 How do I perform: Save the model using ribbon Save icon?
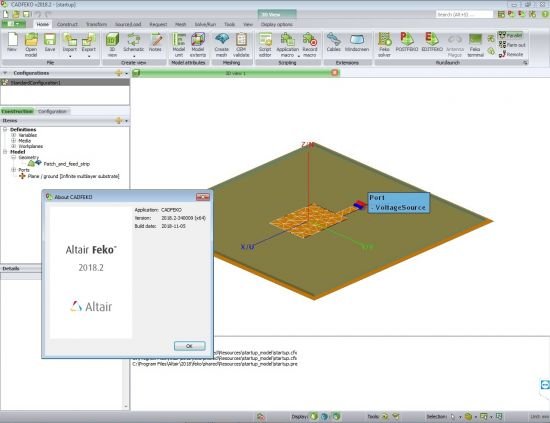tap(50, 43)
